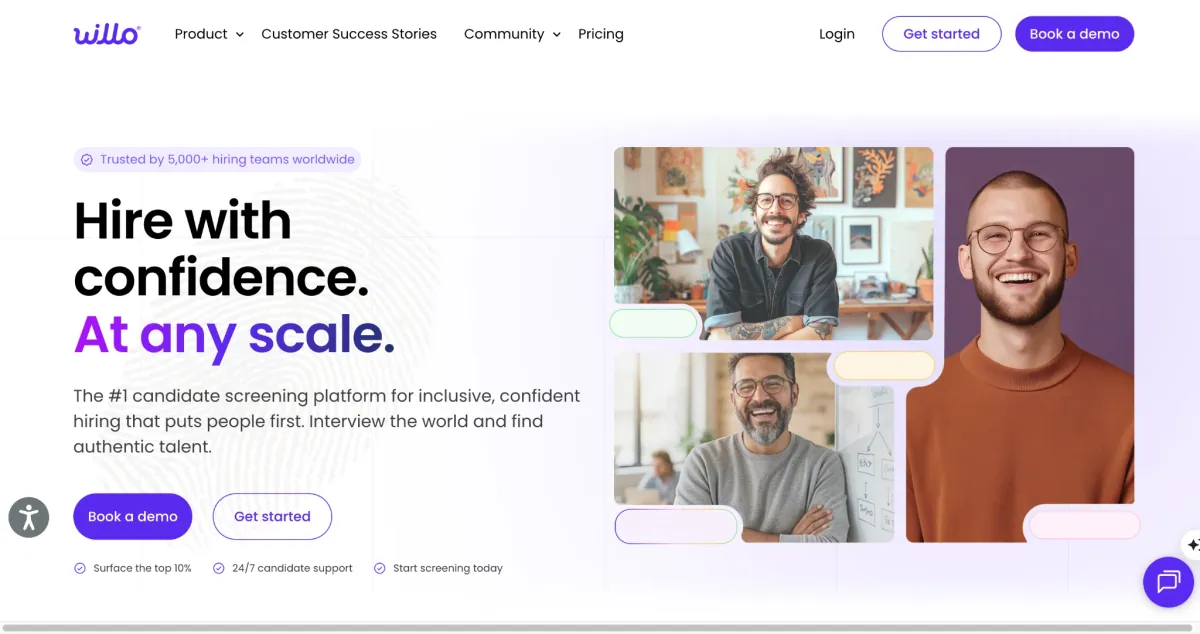Click the photo of bearded man in gray sweater
Image resolution: width=1200 pixels, height=634 pixels.
[x=754, y=447]
